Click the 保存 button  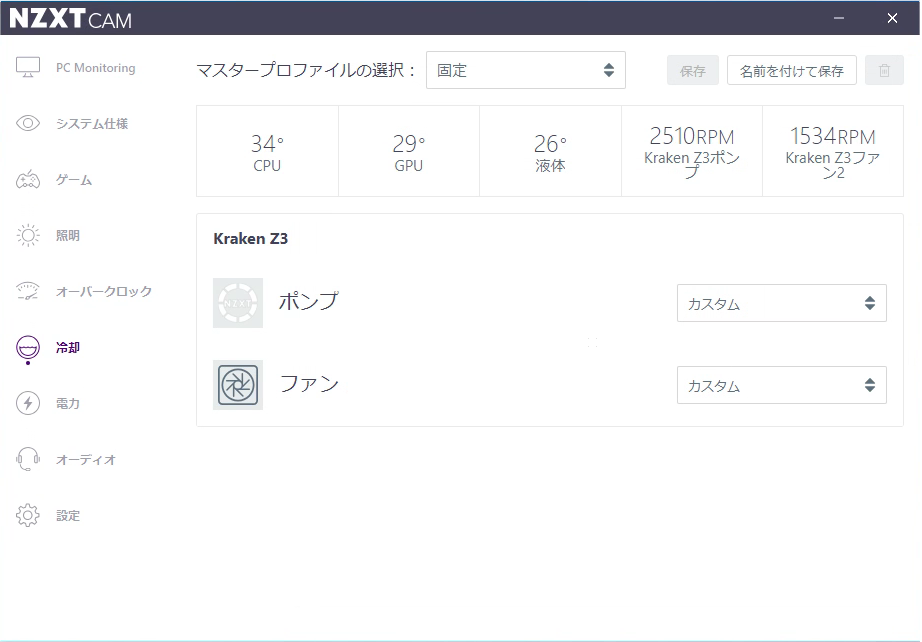click(x=693, y=71)
